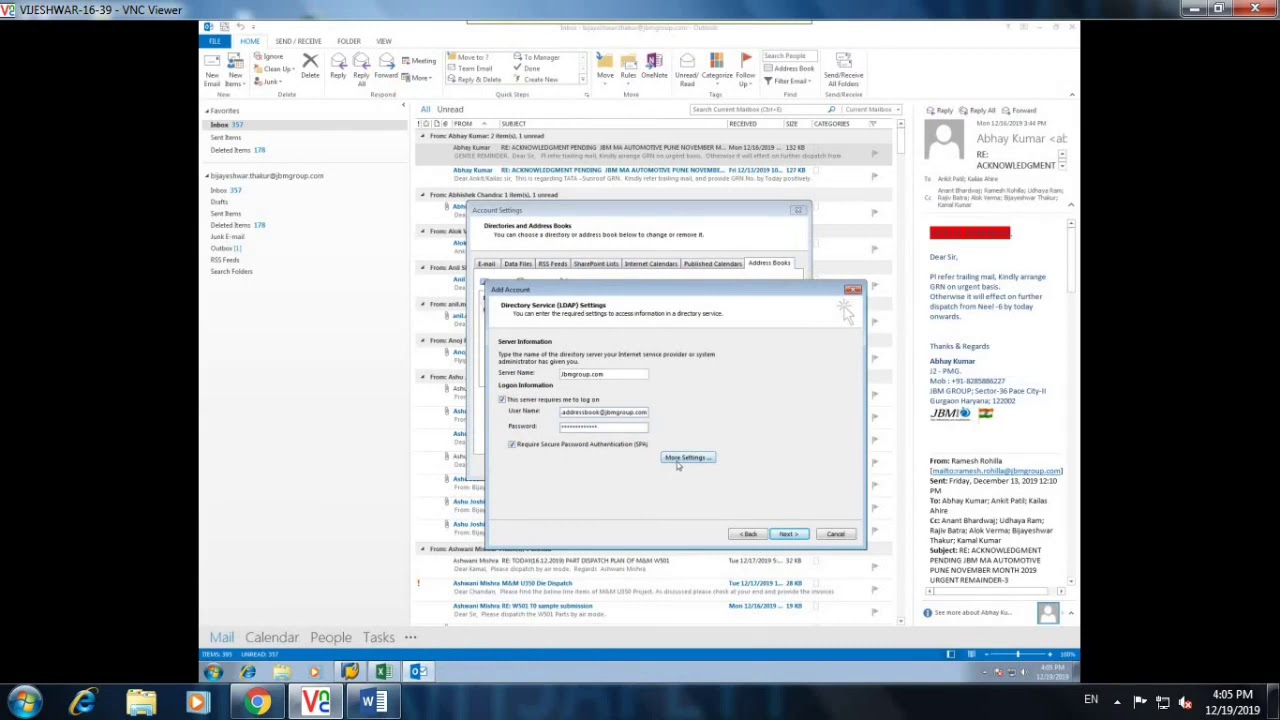Collapse the Favorites folder group
The image size is (1280, 720).
(x=207, y=111)
